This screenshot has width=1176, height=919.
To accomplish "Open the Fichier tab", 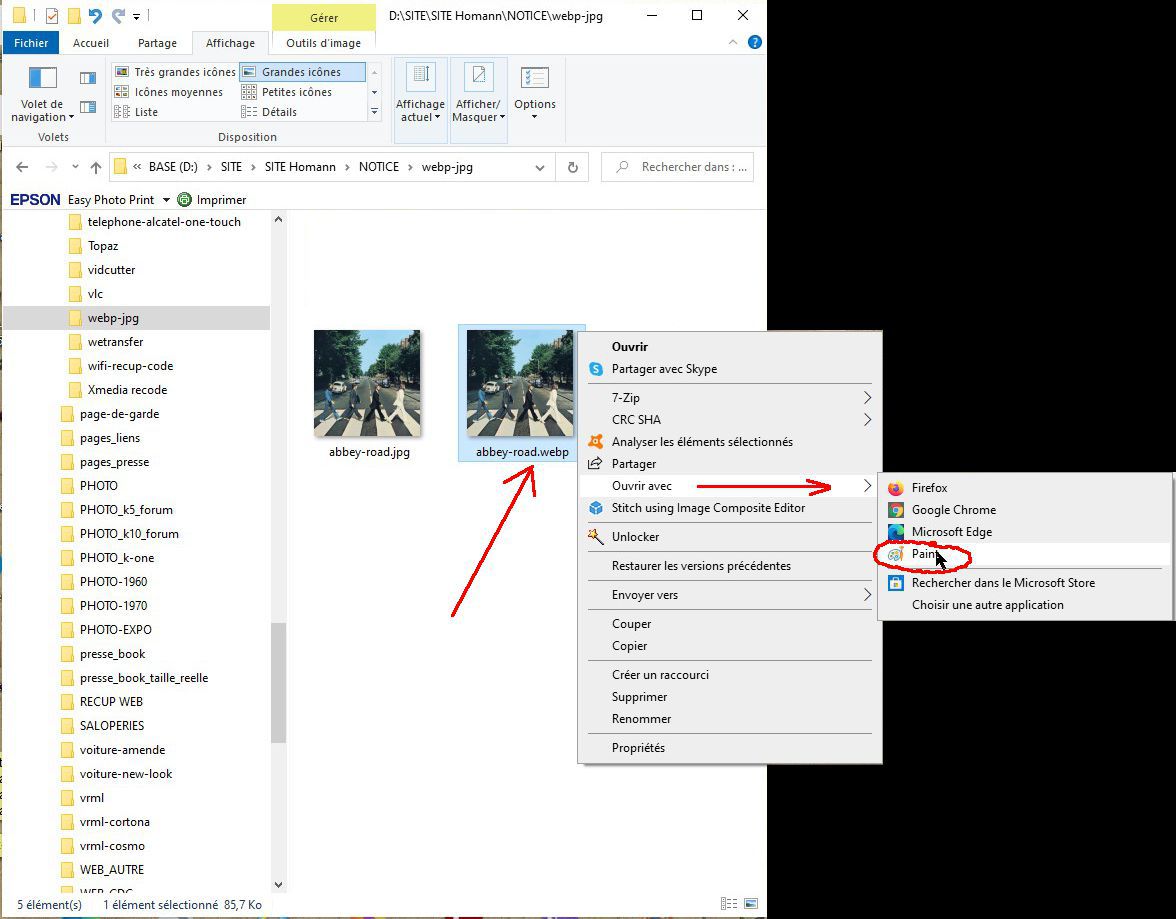I will (31, 43).
